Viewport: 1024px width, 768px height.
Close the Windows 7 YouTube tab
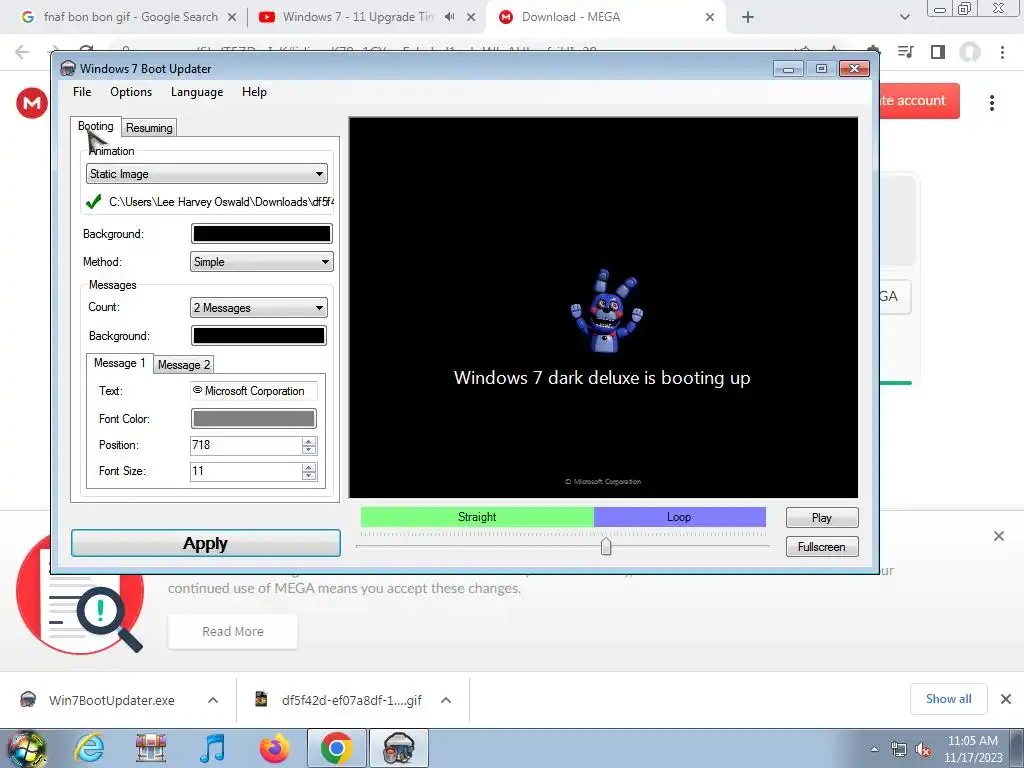pos(471,18)
